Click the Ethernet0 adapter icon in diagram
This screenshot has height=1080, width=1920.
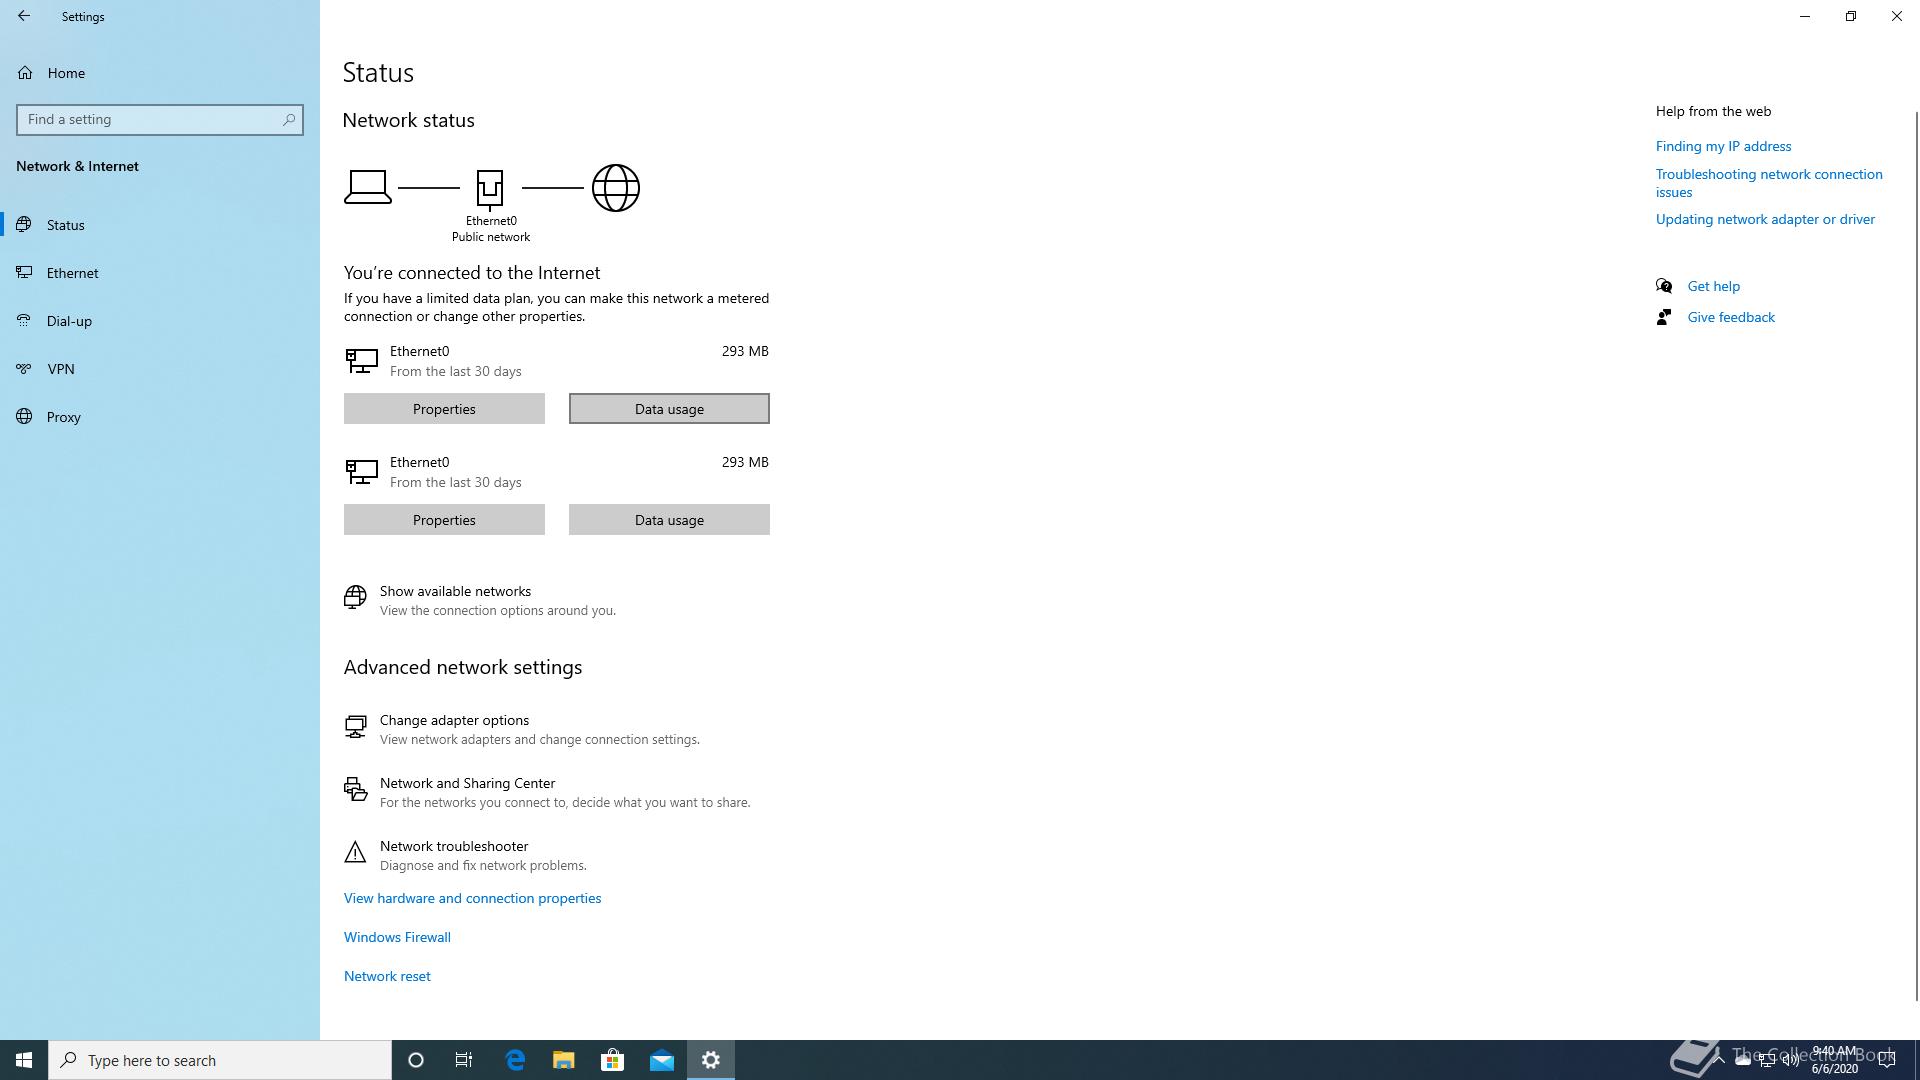pos(490,189)
